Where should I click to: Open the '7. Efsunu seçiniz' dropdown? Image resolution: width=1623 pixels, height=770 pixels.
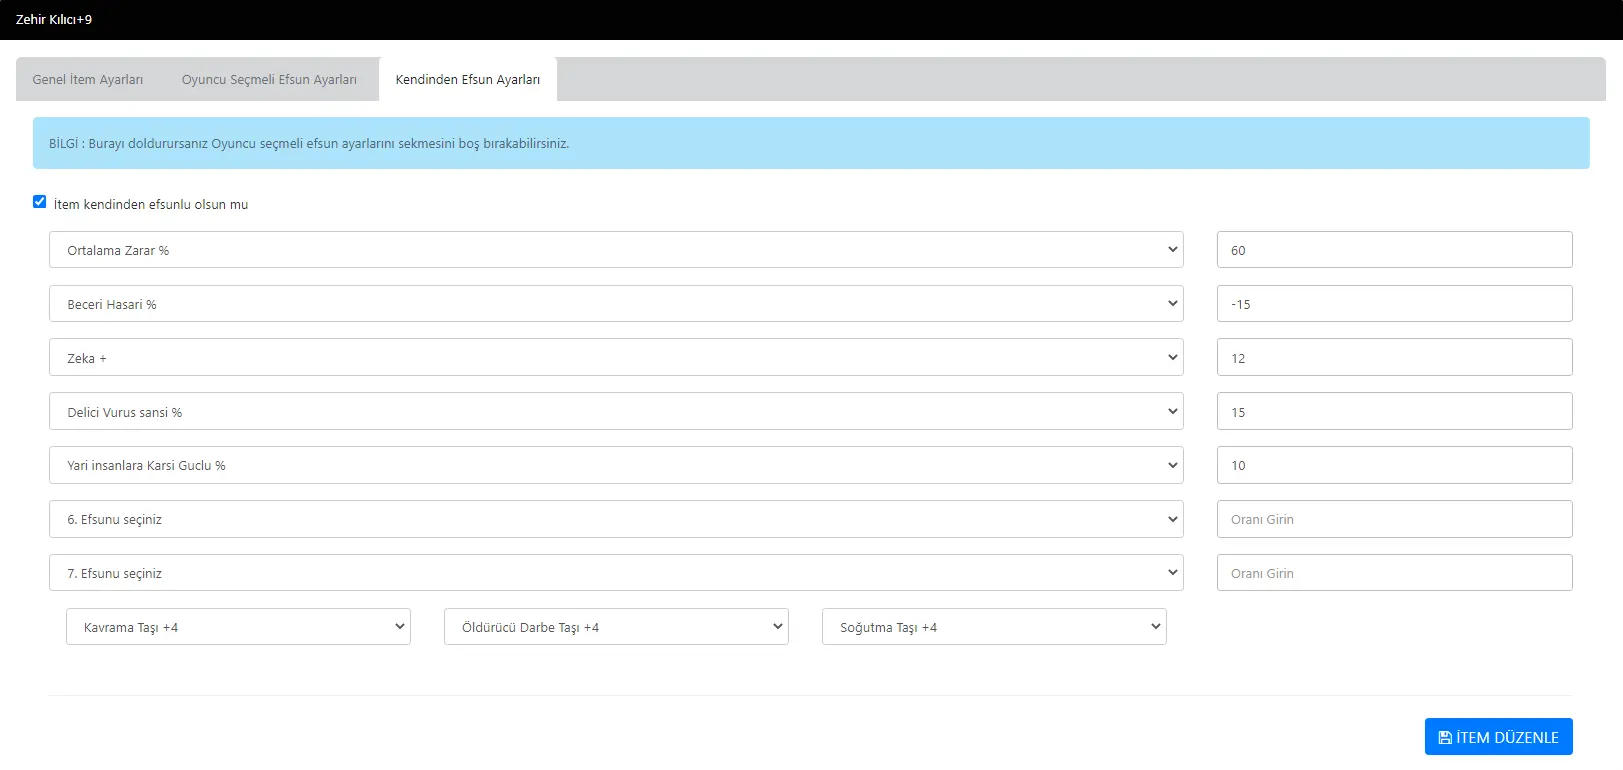tap(615, 573)
